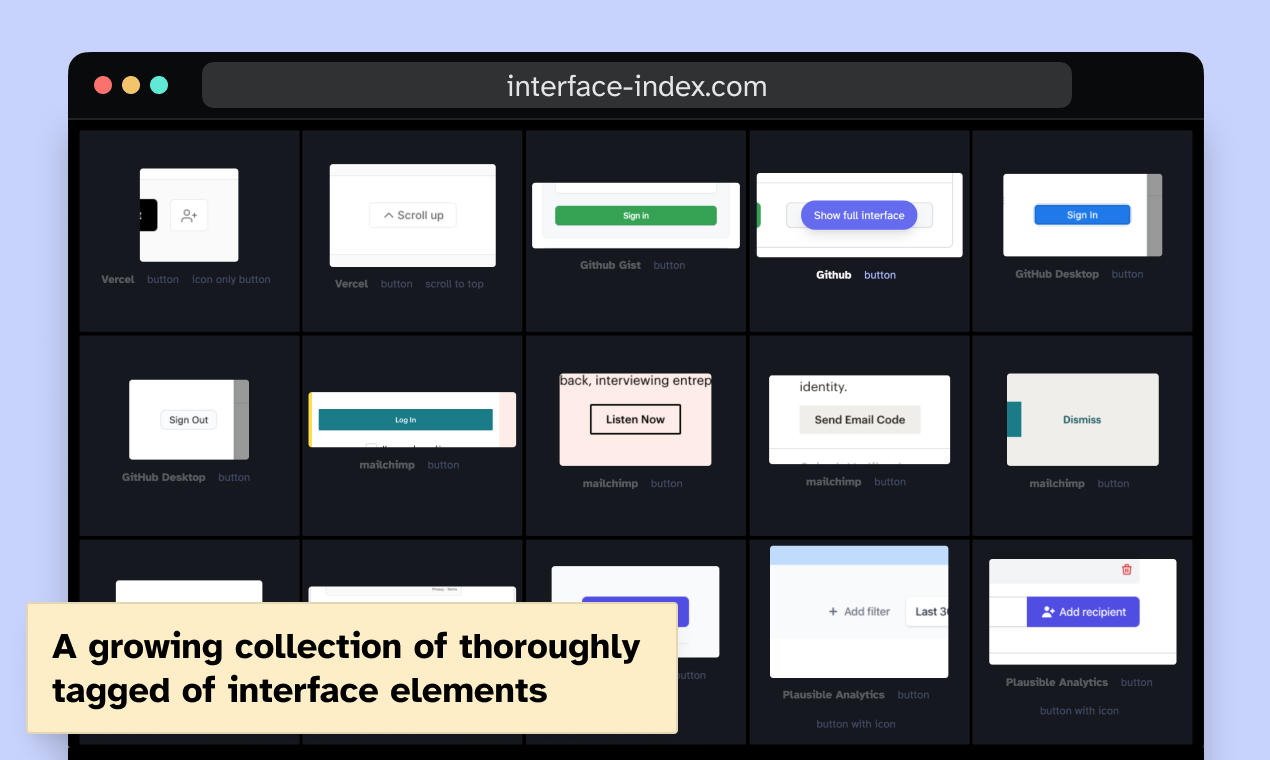
Task: Select 'button with icon' tag under the Add recipient card
Action: [x=1079, y=711]
